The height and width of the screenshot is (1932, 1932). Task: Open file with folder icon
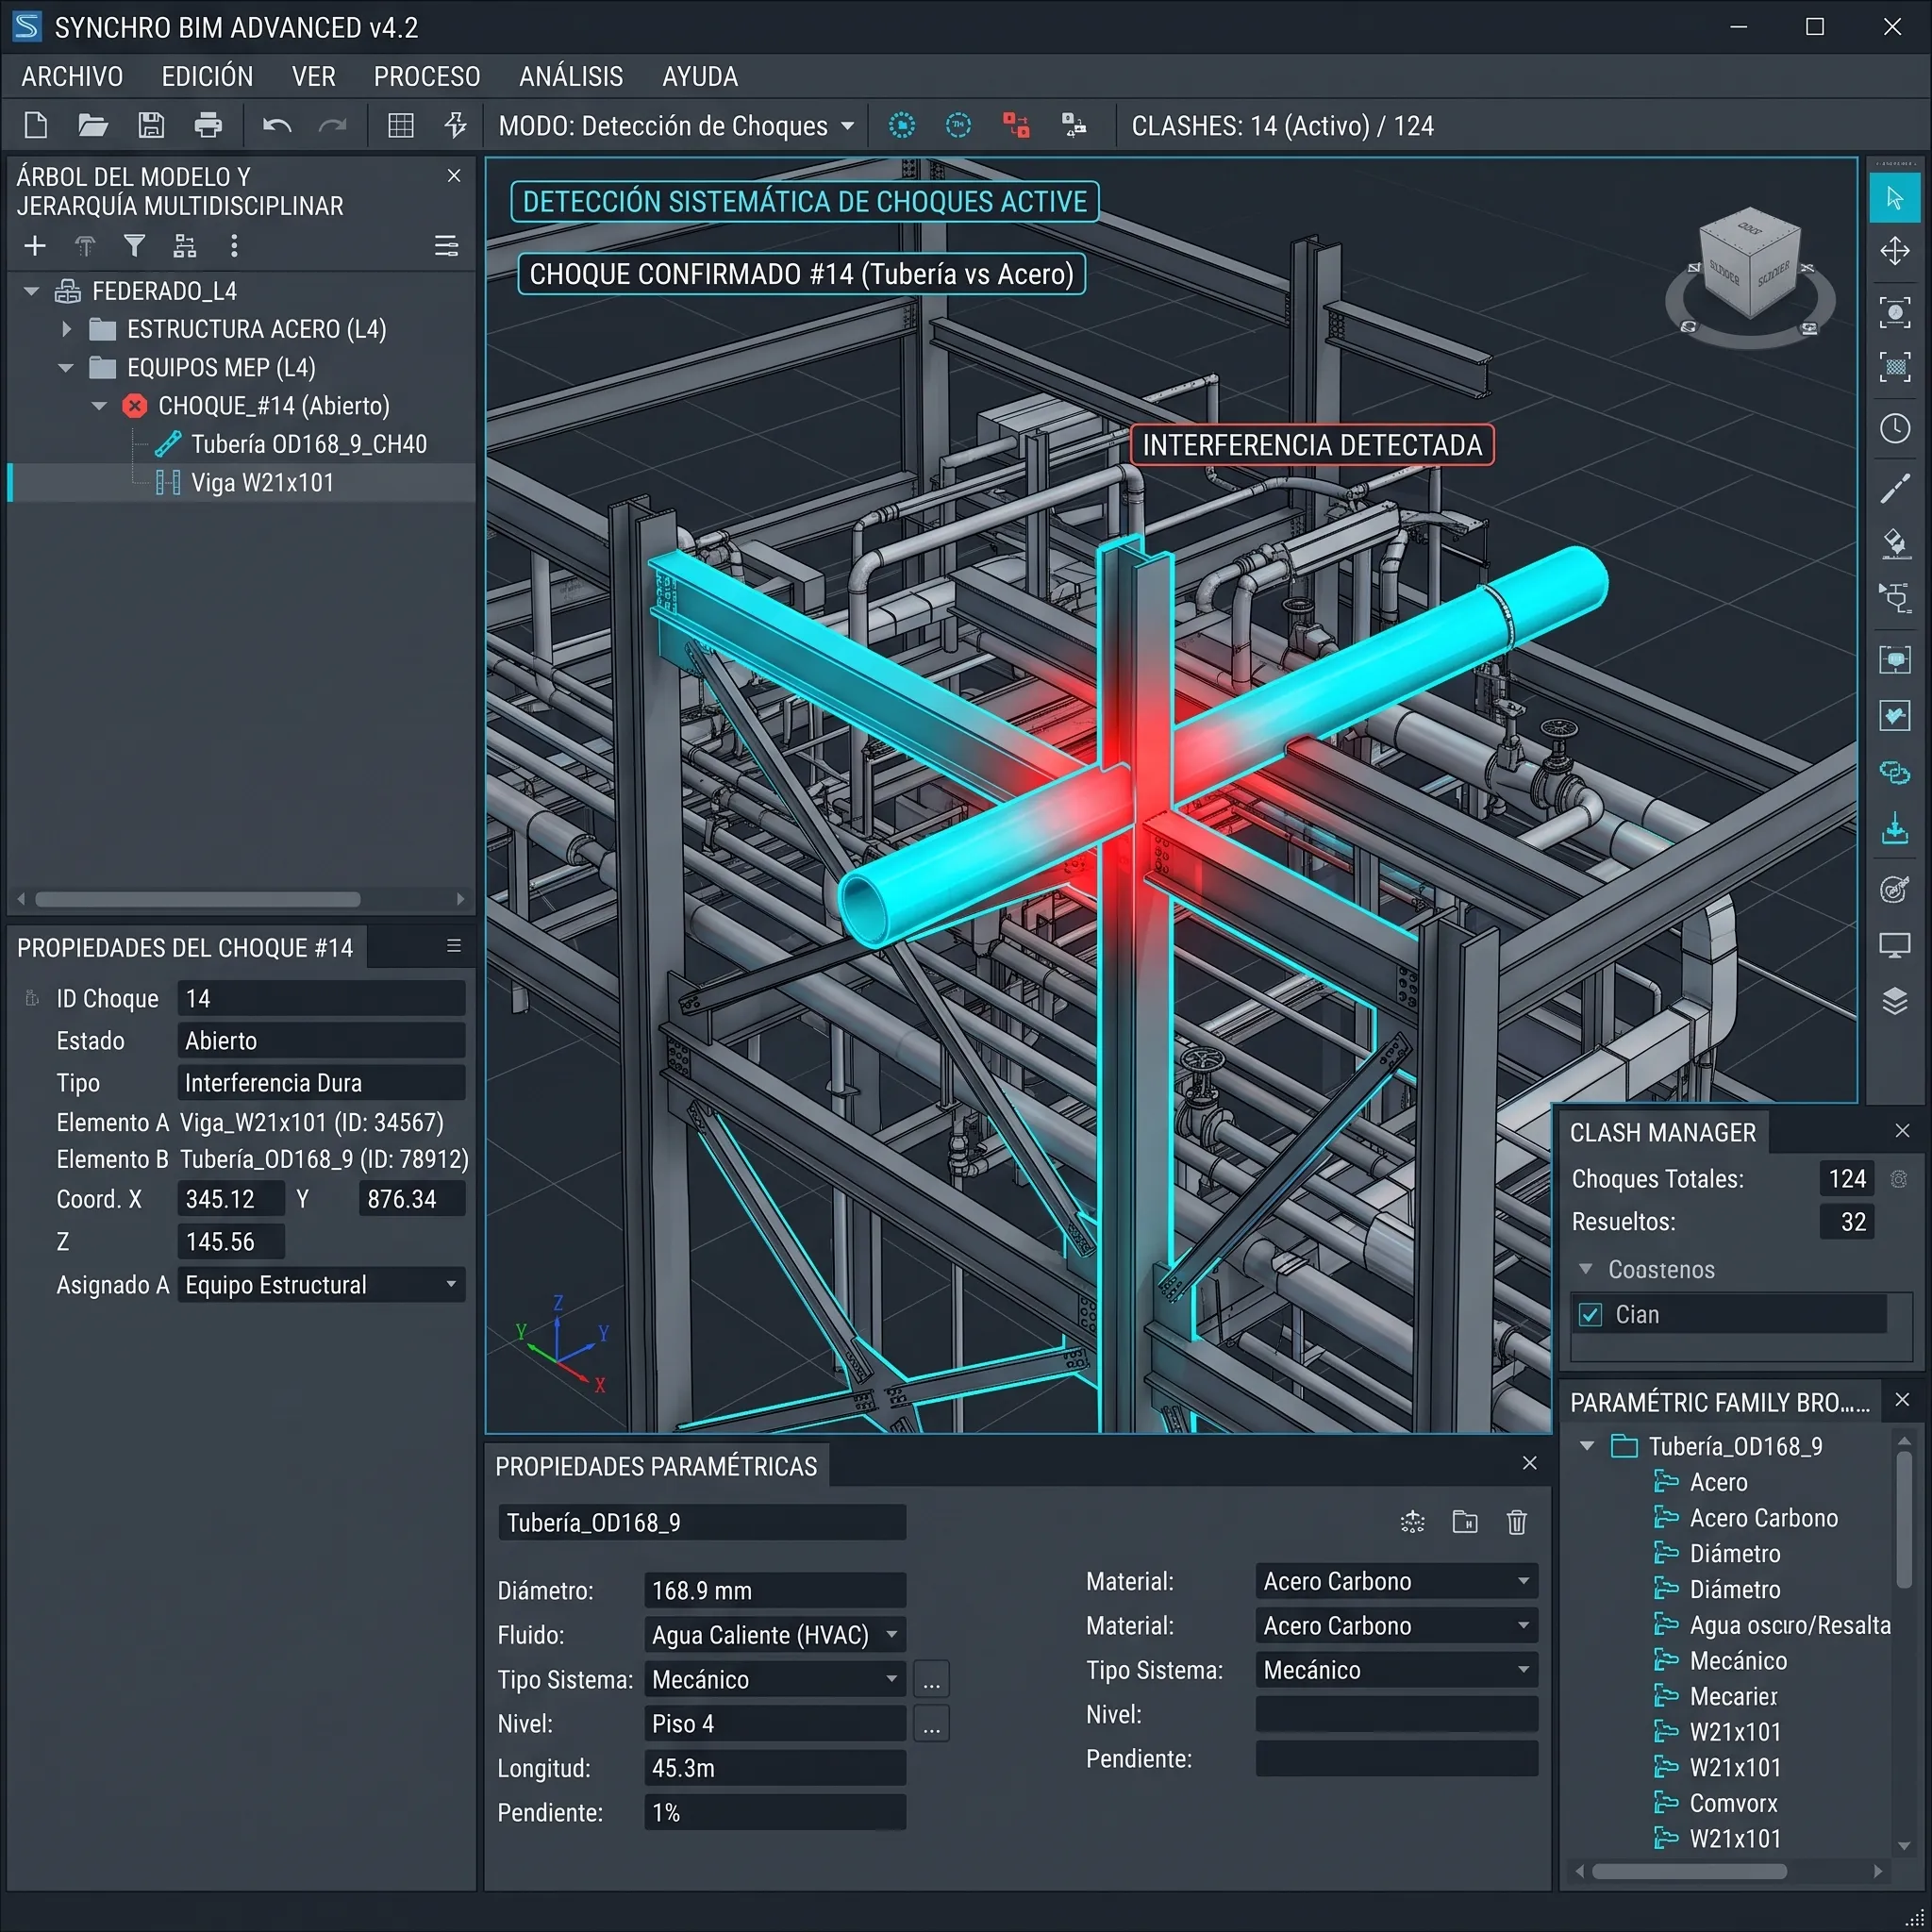pyautogui.click(x=93, y=125)
